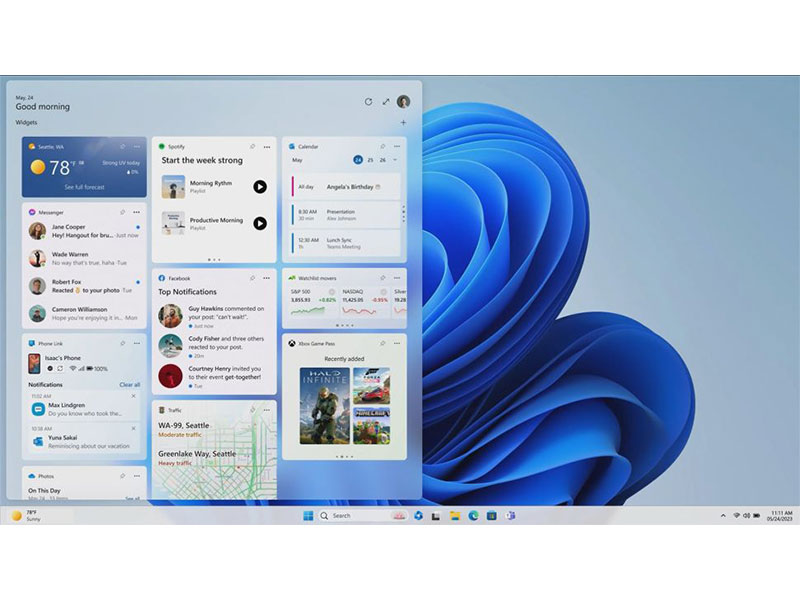
Task: Open File Explorer from taskbar
Action: tap(455, 516)
